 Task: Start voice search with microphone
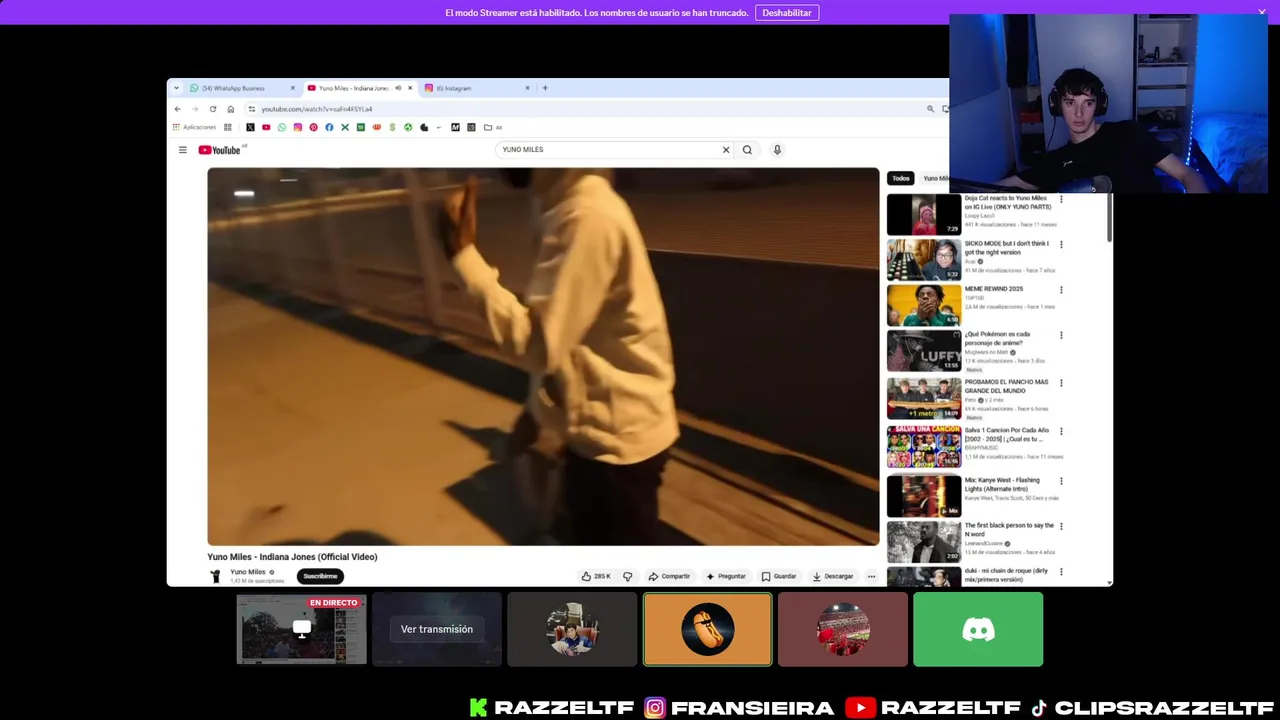pyautogui.click(x=777, y=150)
